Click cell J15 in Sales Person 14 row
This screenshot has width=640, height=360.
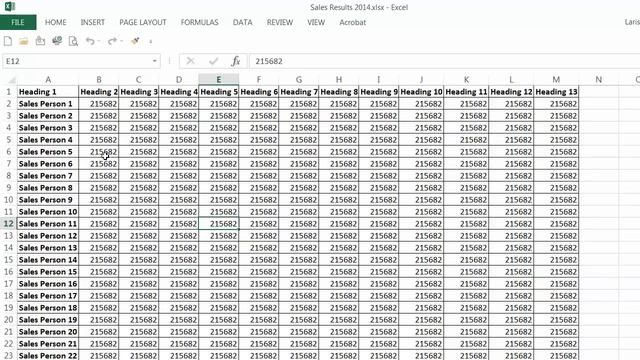[421, 260]
